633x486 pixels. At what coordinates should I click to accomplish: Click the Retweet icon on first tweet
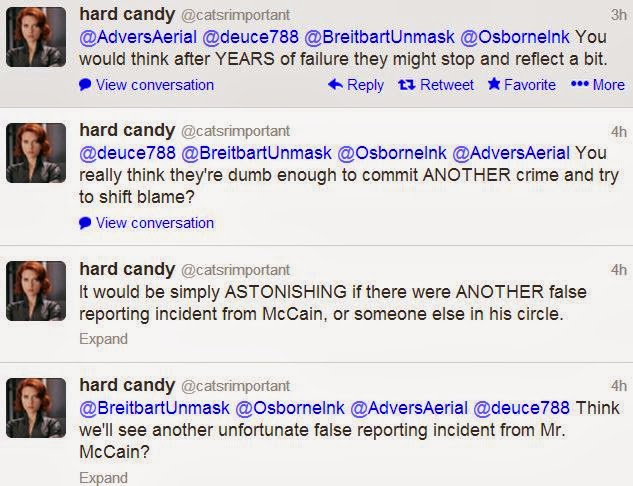[x=406, y=85]
